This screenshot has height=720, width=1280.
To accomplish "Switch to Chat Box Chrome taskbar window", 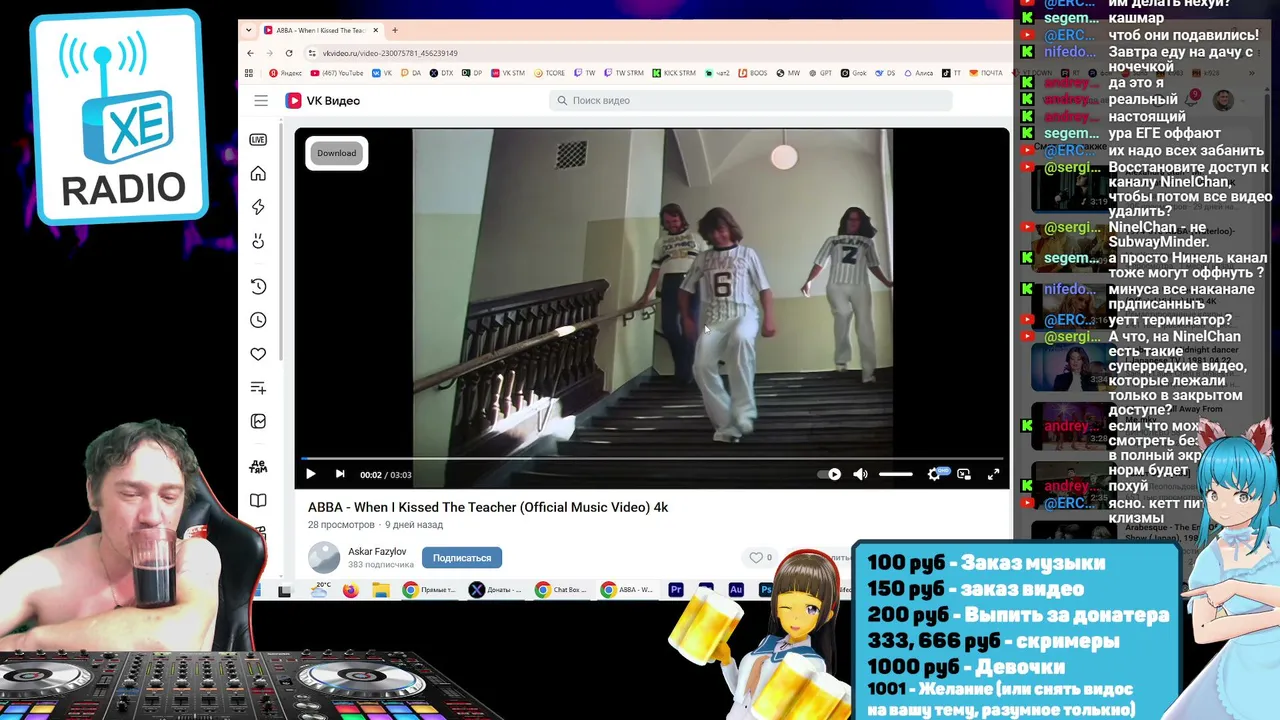I will tap(562, 590).
